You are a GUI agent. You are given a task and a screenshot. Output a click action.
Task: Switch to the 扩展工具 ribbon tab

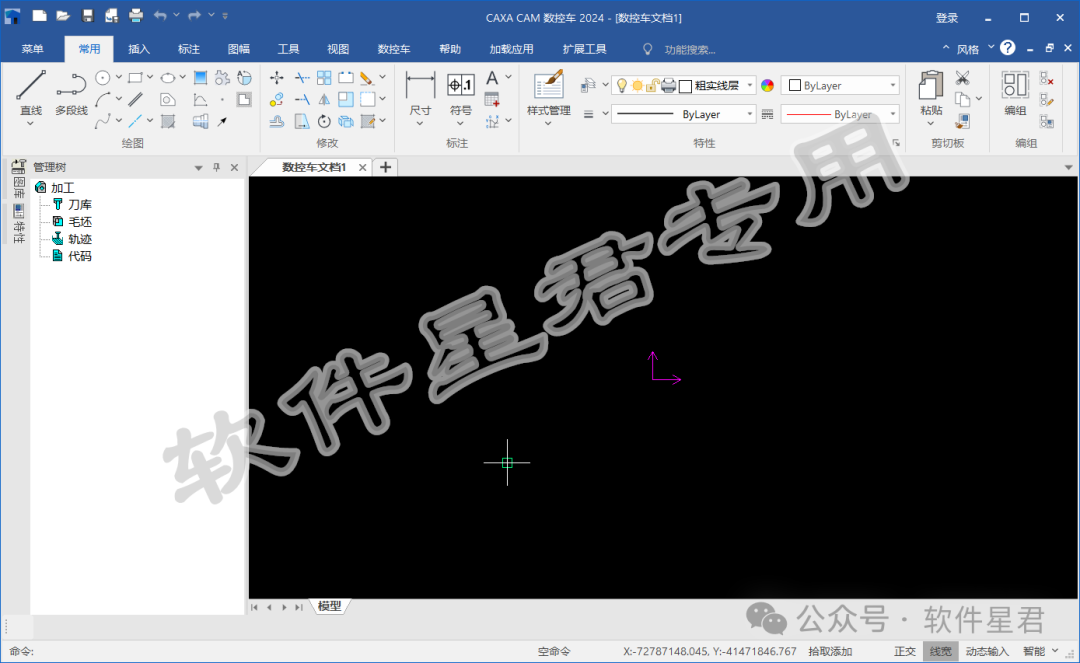pos(584,49)
